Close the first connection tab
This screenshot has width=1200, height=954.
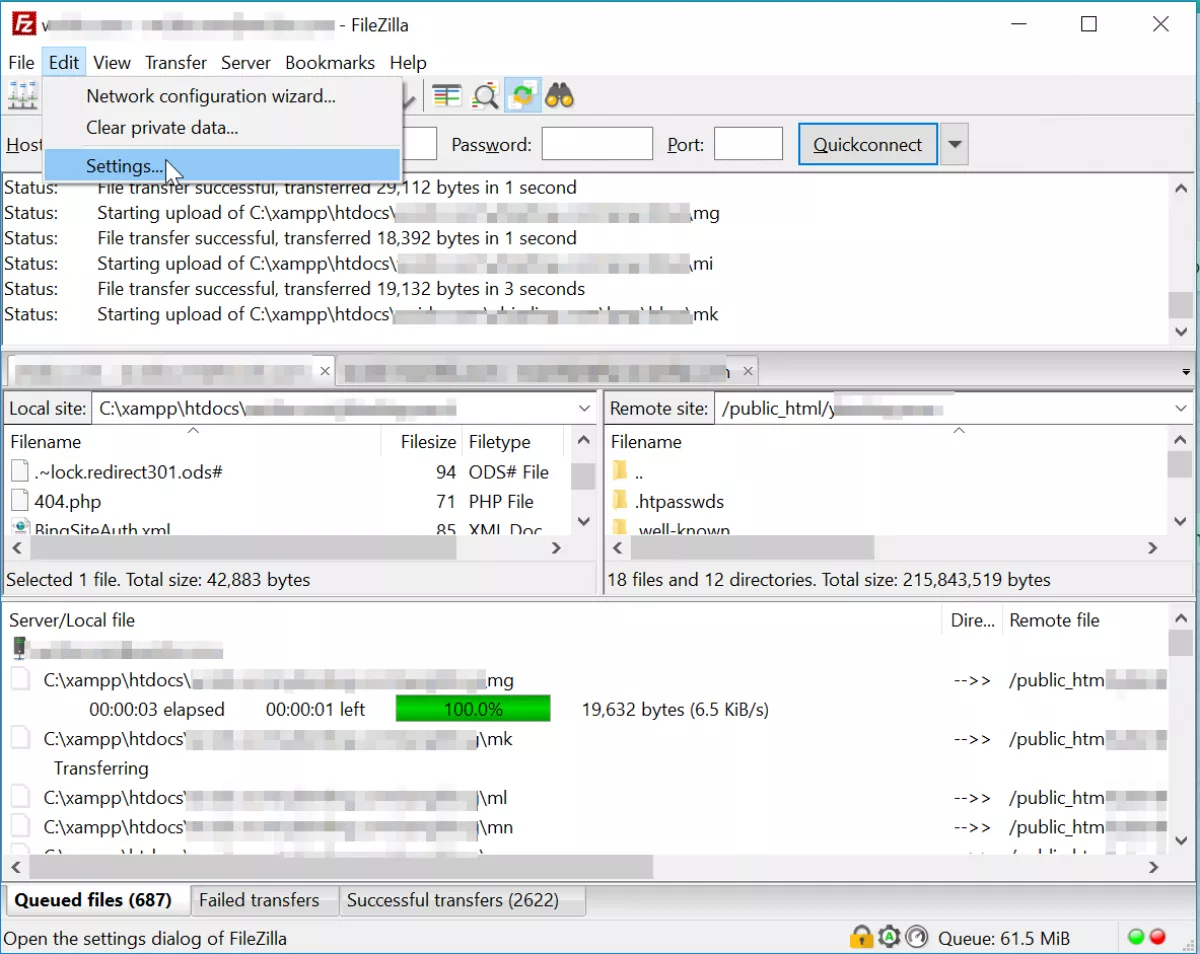(x=324, y=371)
